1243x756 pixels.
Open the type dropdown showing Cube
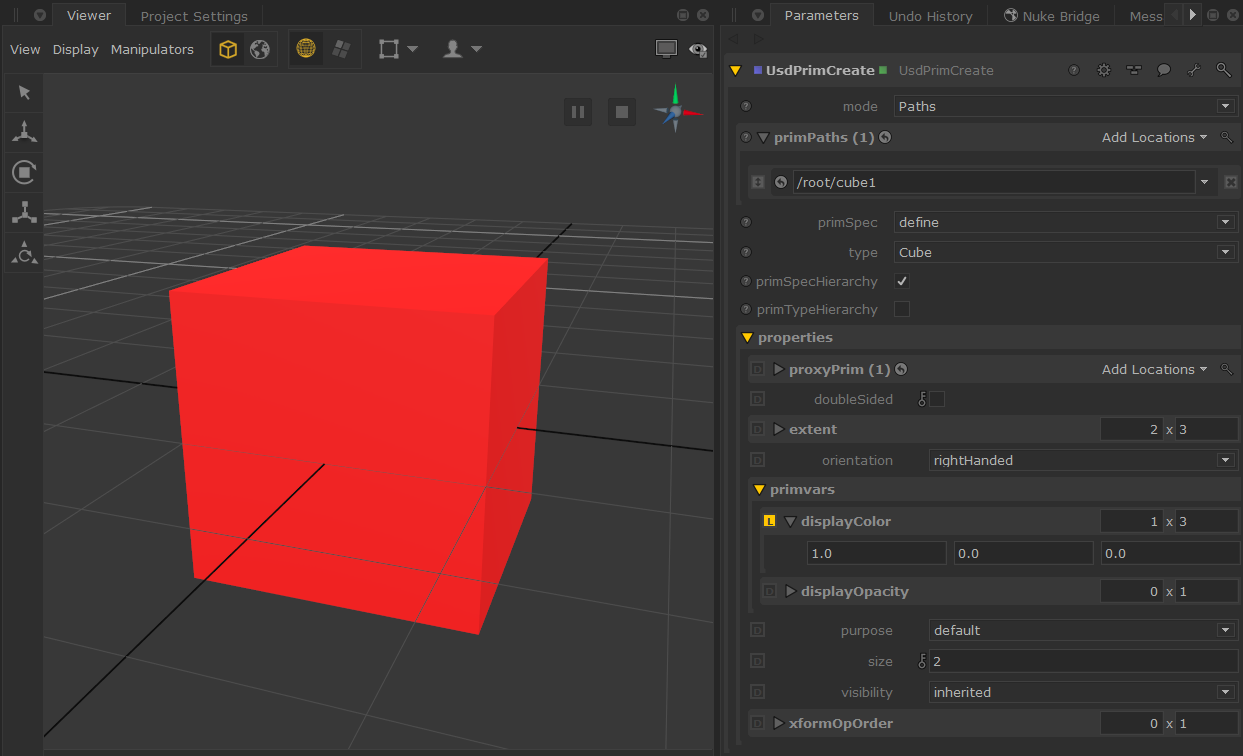pyautogui.click(x=1064, y=253)
